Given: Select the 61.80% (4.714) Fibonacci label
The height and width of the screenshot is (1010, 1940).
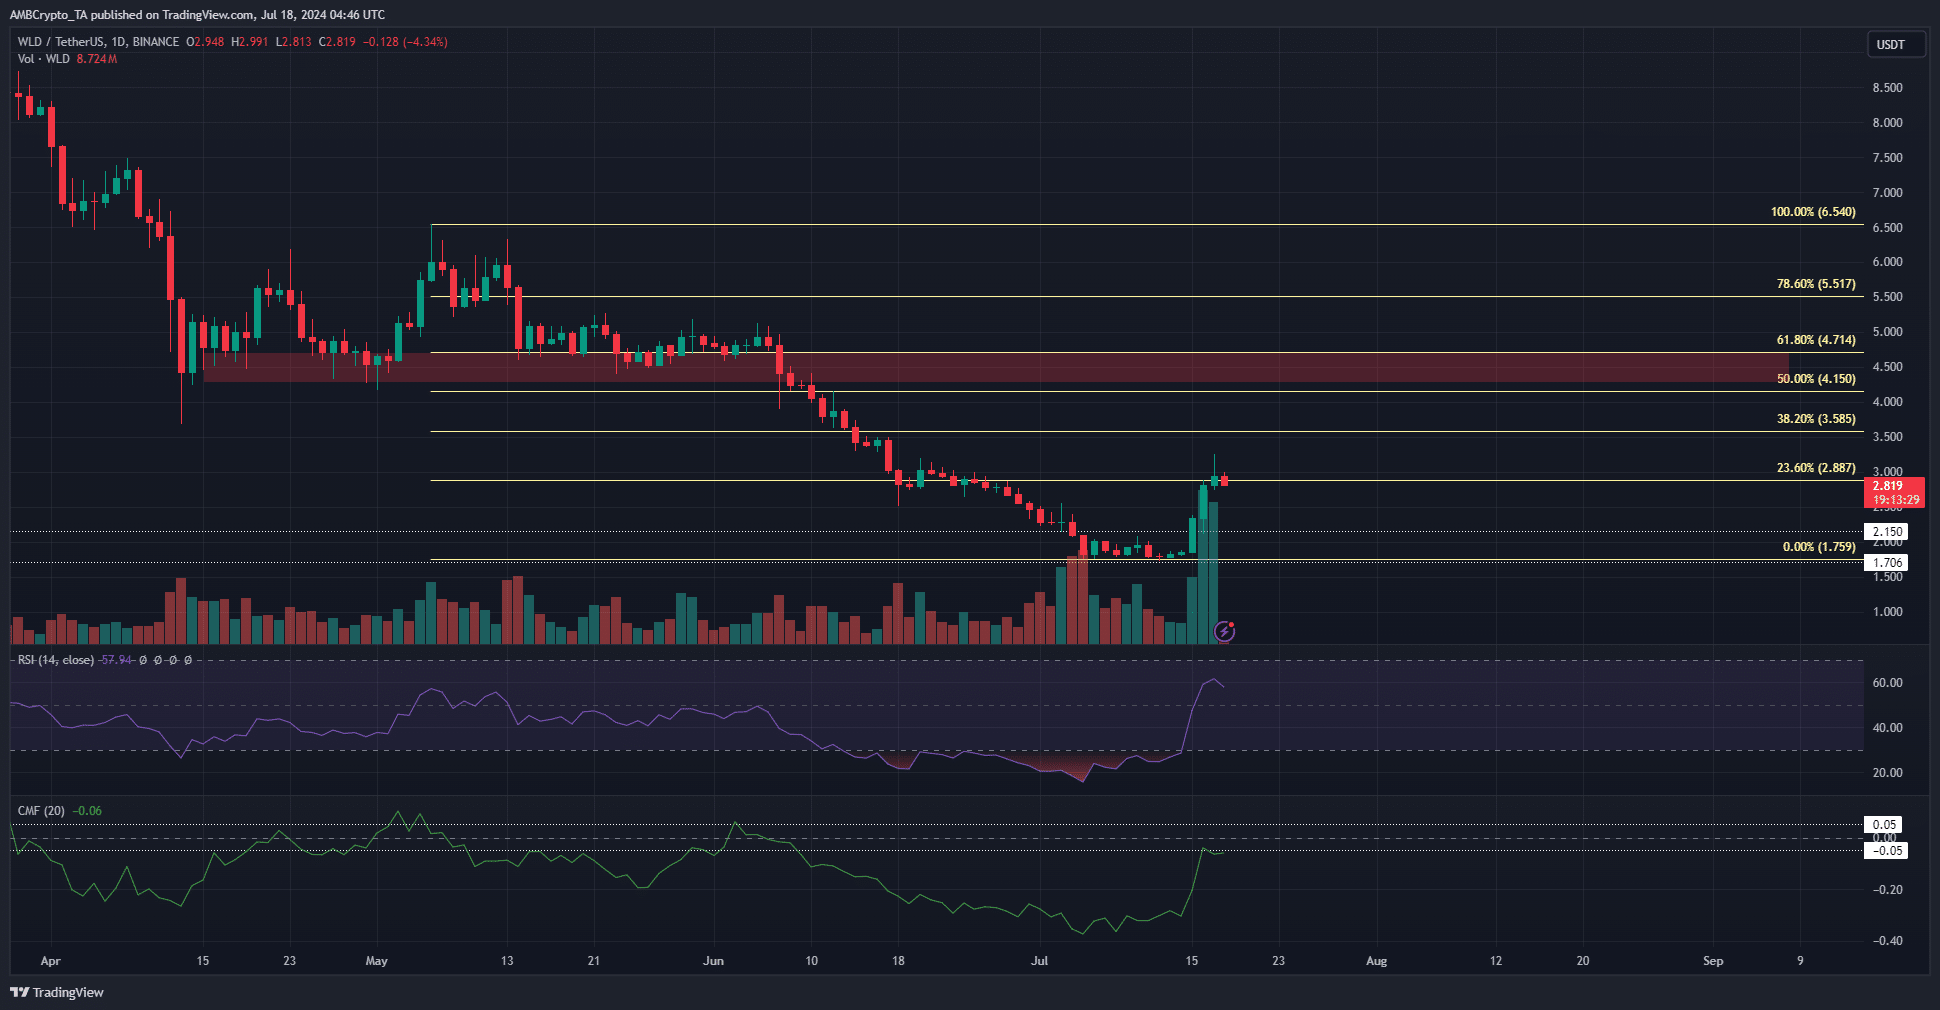Looking at the screenshot, I should [1816, 340].
